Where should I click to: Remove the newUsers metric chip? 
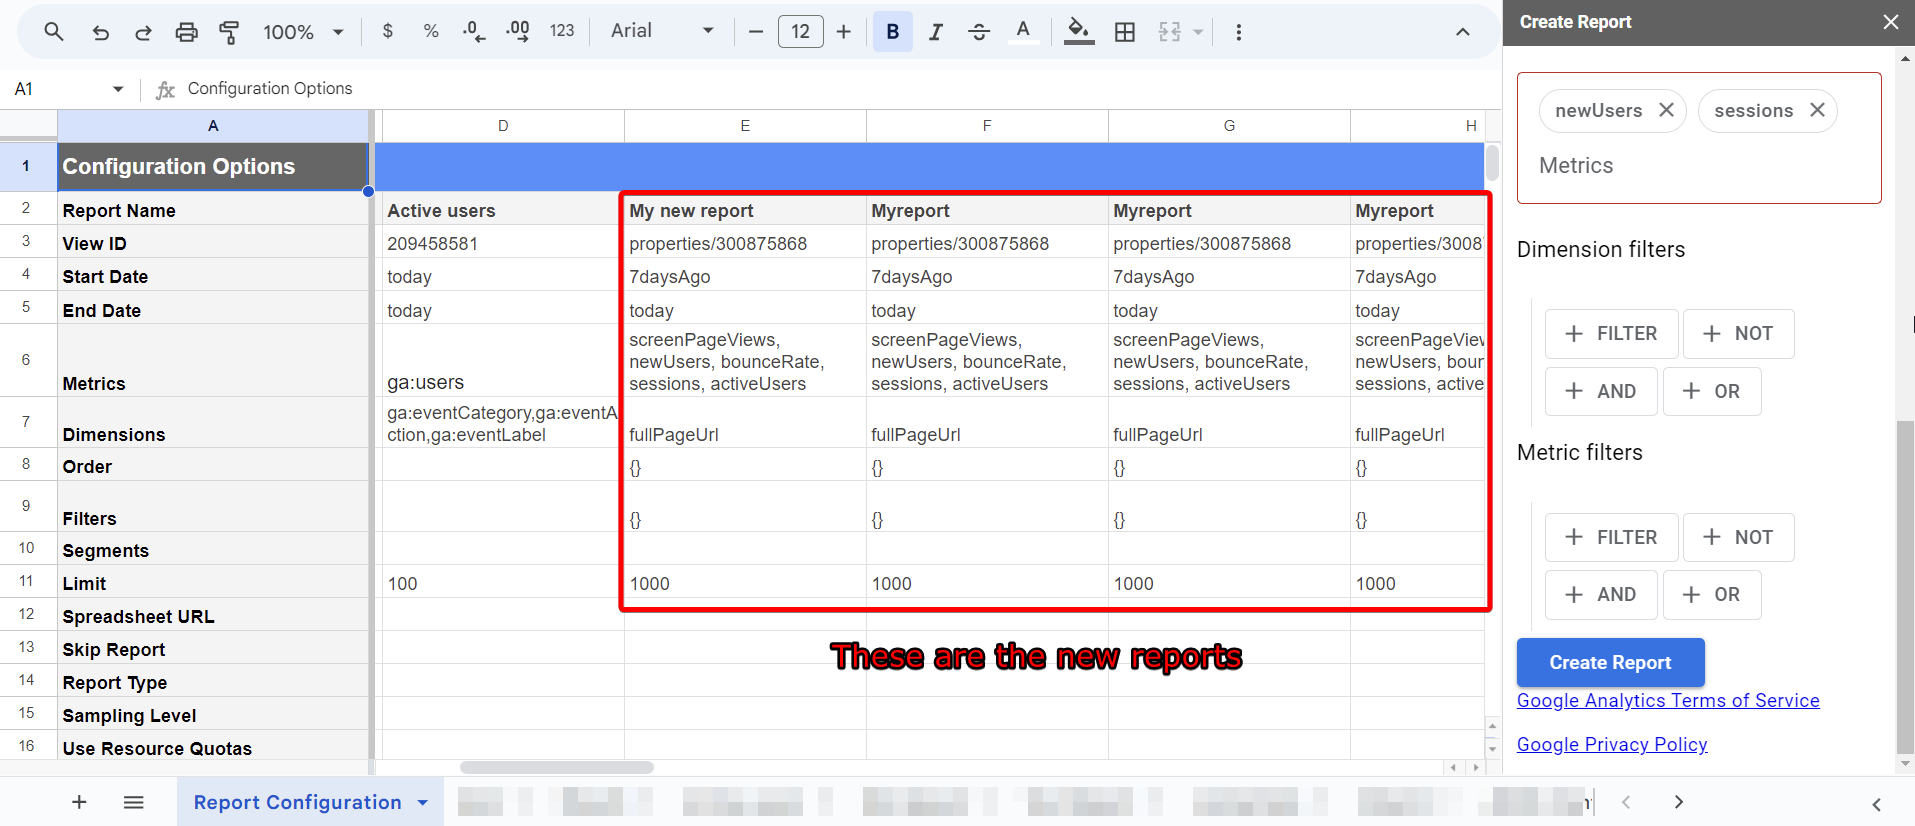pos(1666,110)
